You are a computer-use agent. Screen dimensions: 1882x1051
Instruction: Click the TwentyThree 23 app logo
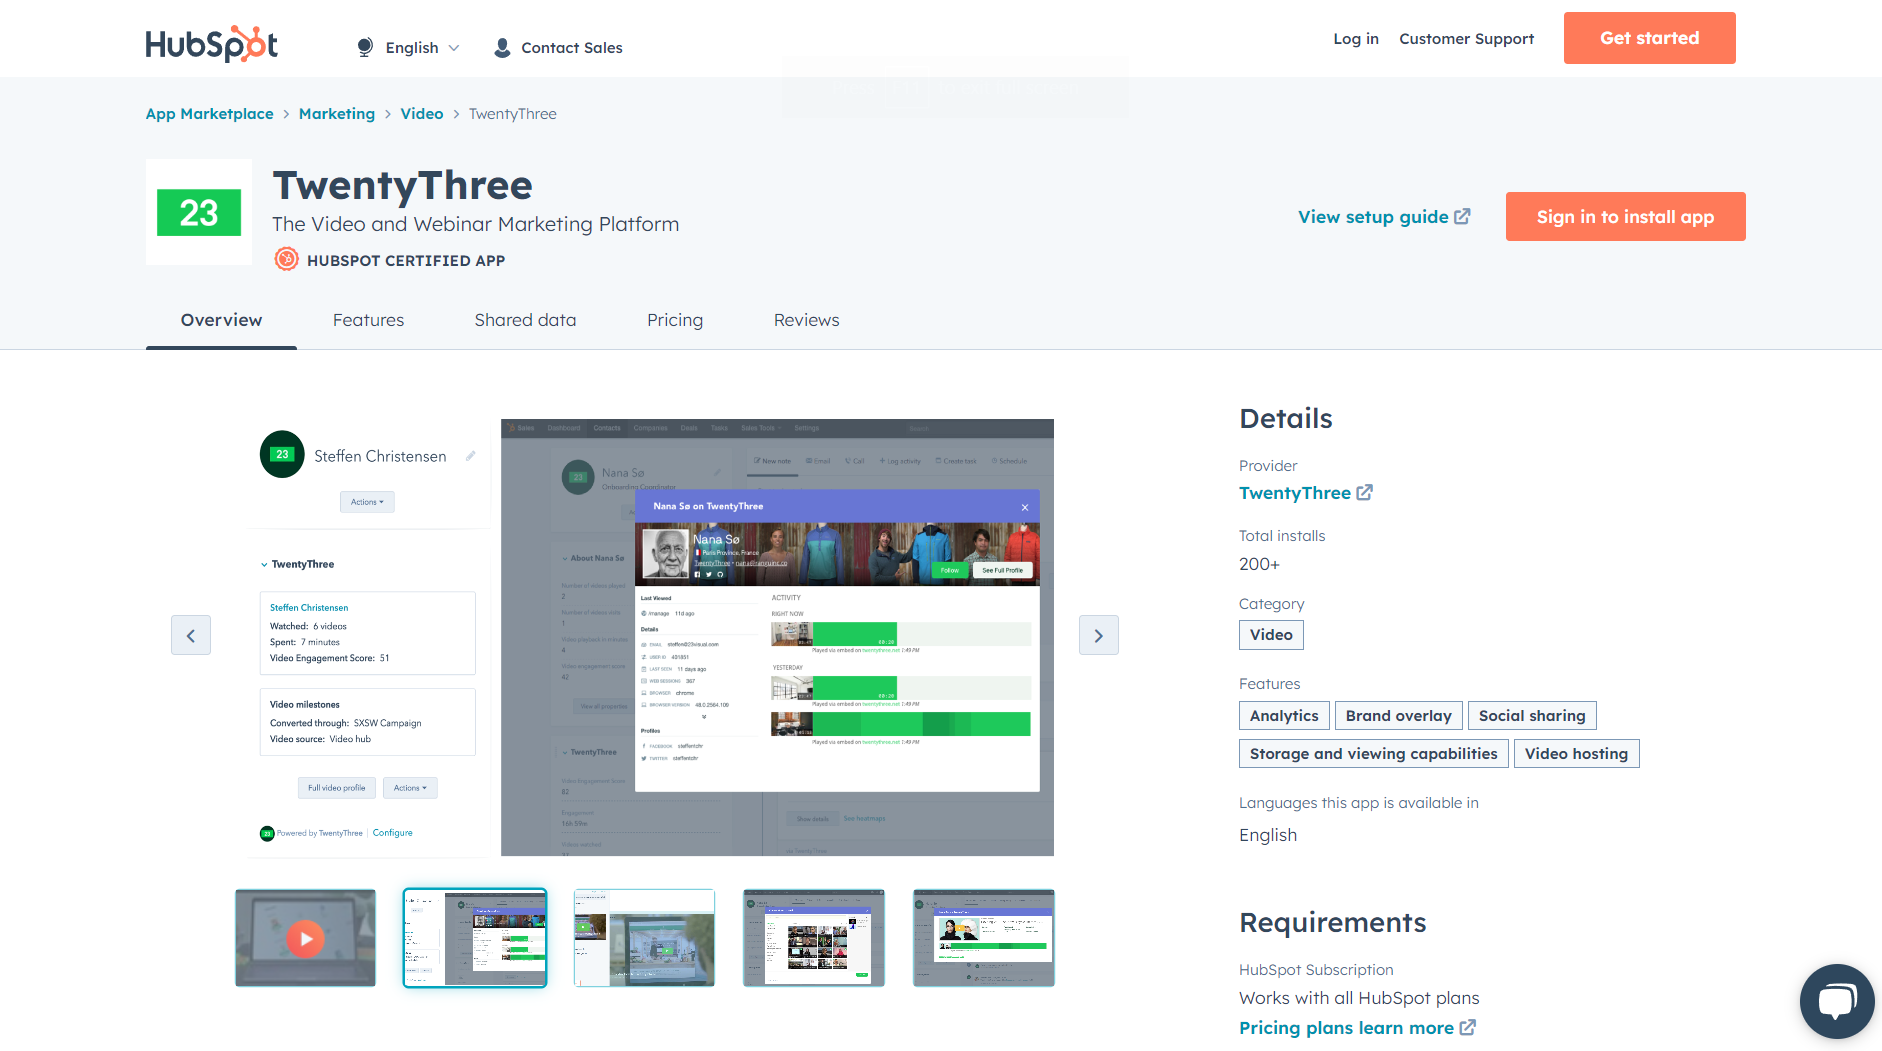199,212
